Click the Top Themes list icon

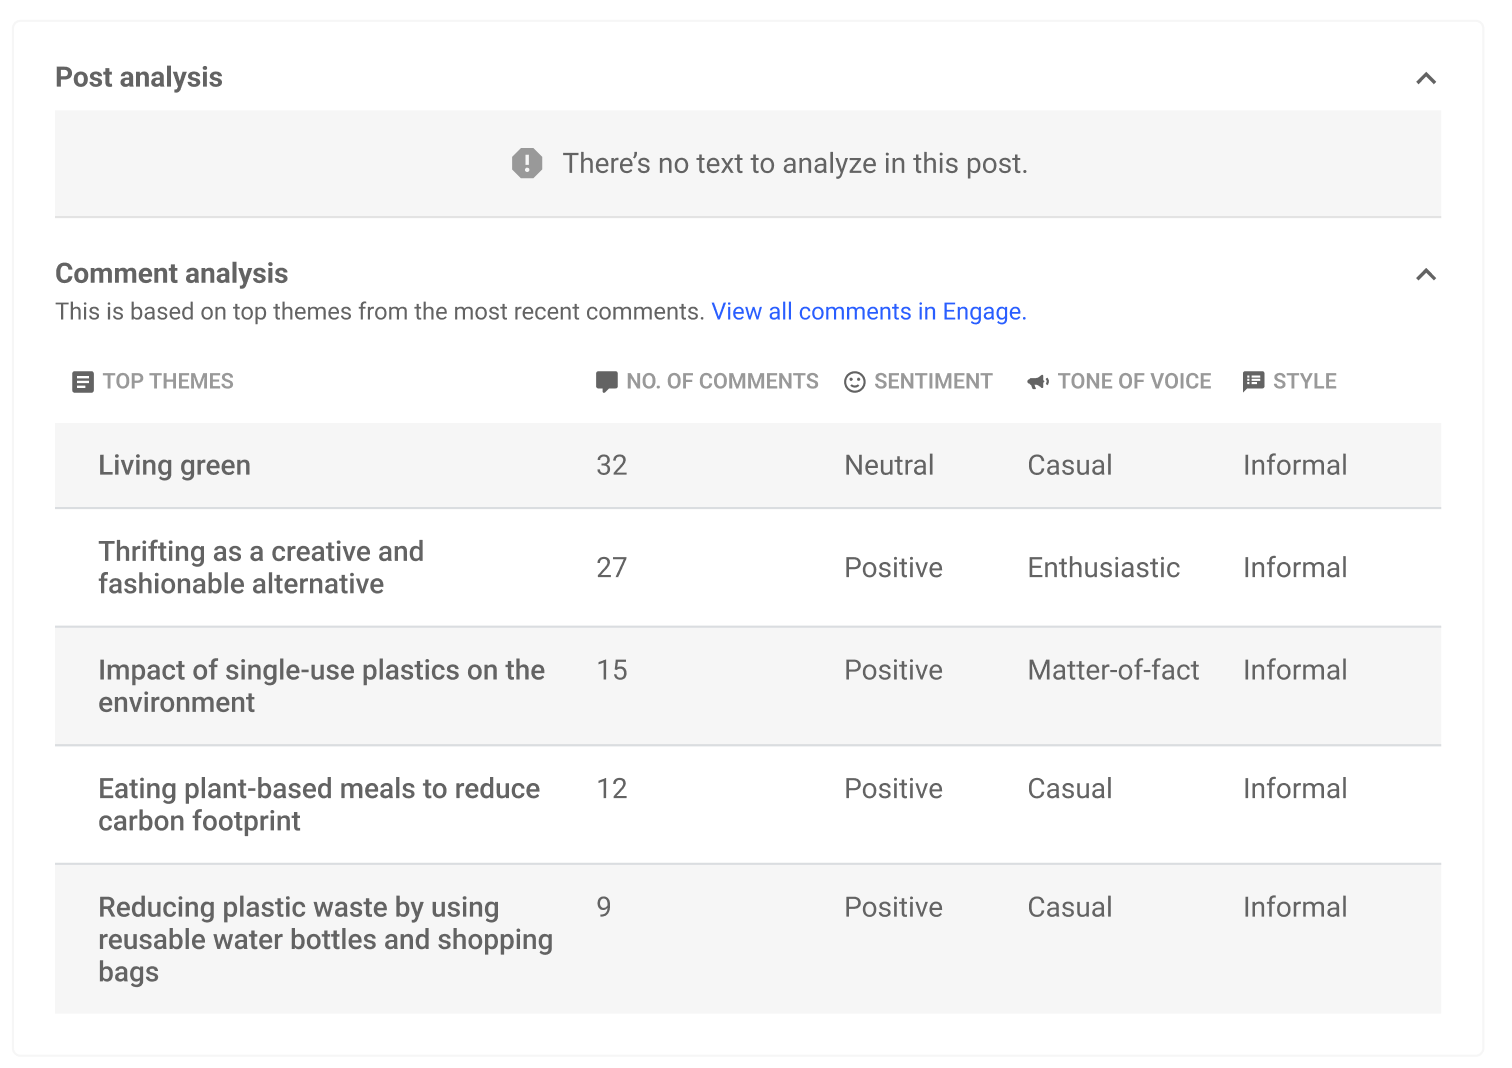tap(83, 382)
